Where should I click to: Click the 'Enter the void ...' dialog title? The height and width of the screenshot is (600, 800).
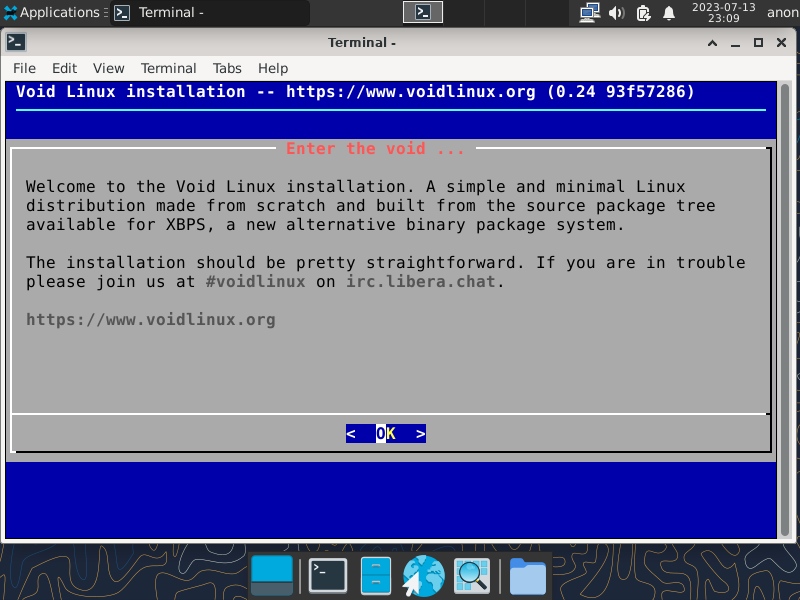[x=375, y=148]
